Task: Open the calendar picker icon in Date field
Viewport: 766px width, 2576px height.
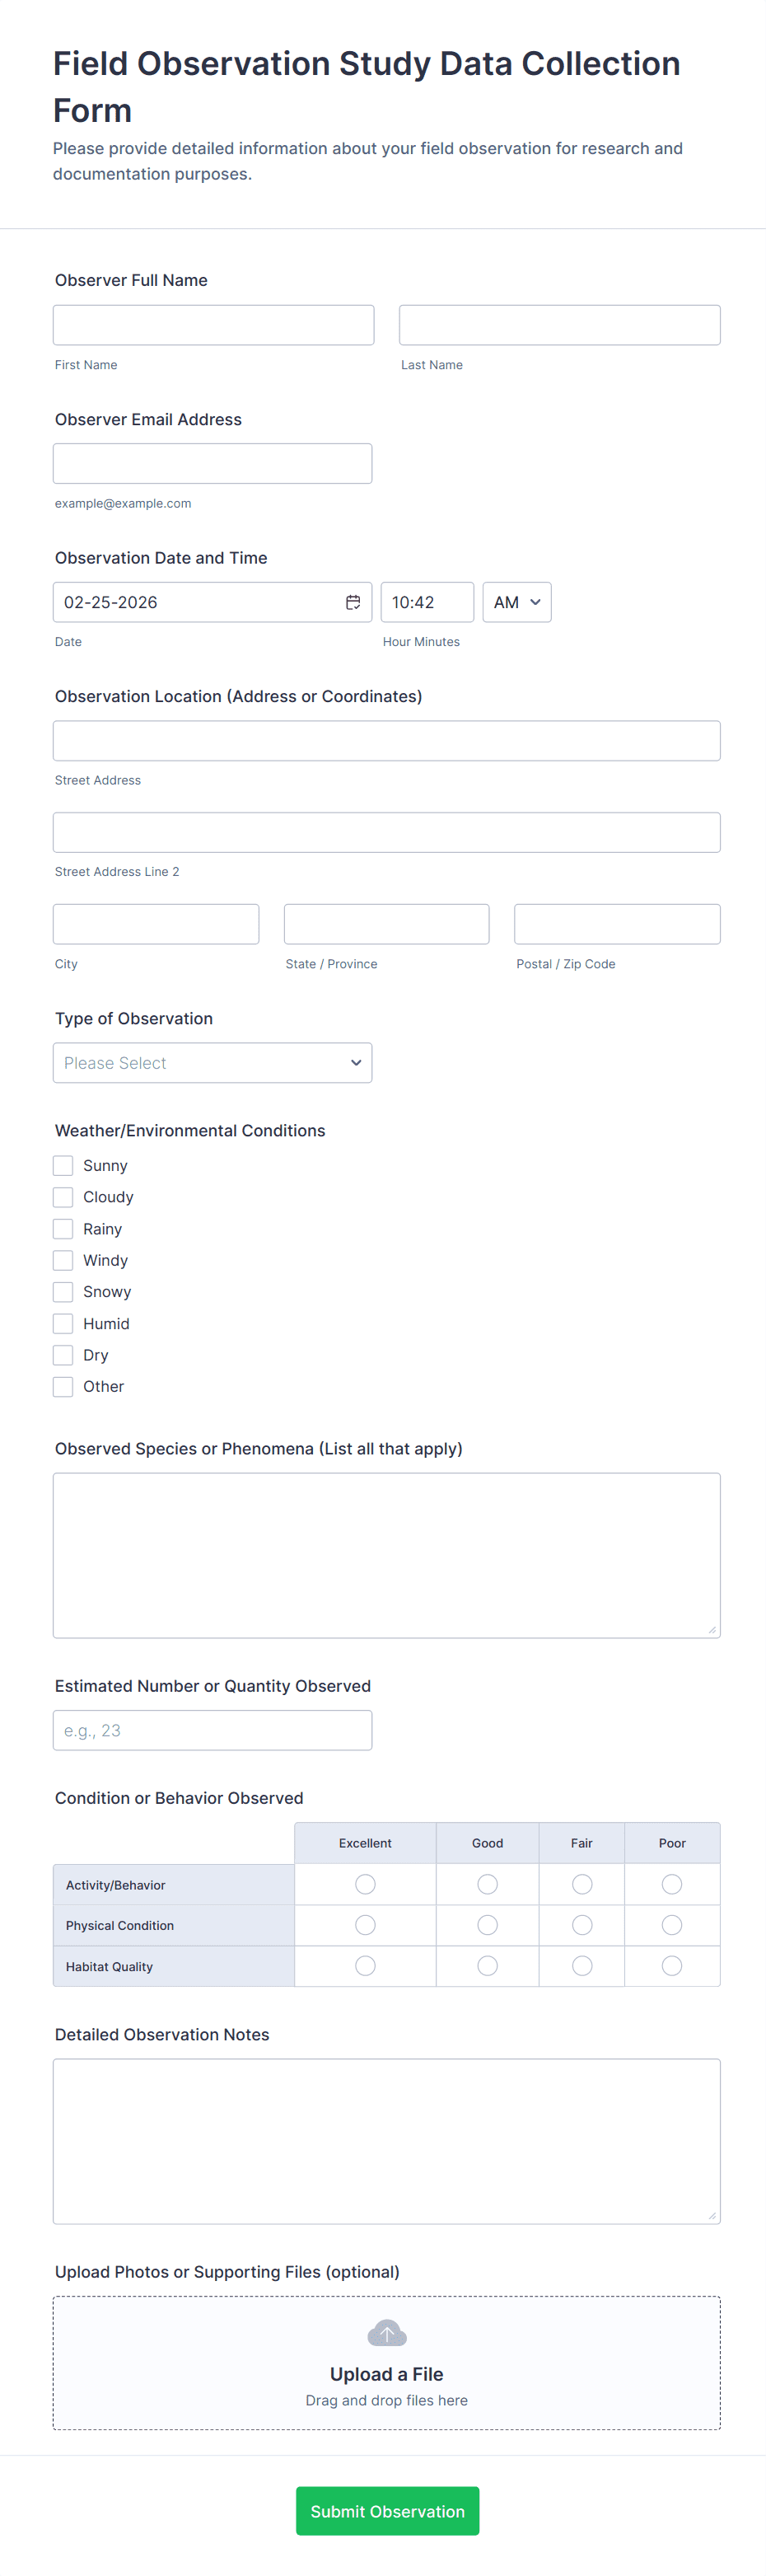Action: 353,602
